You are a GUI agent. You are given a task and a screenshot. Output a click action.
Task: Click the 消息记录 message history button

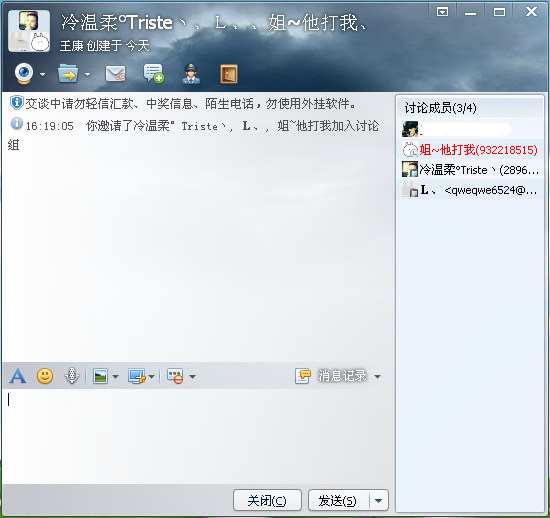pyautogui.click(x=337, y=376)
